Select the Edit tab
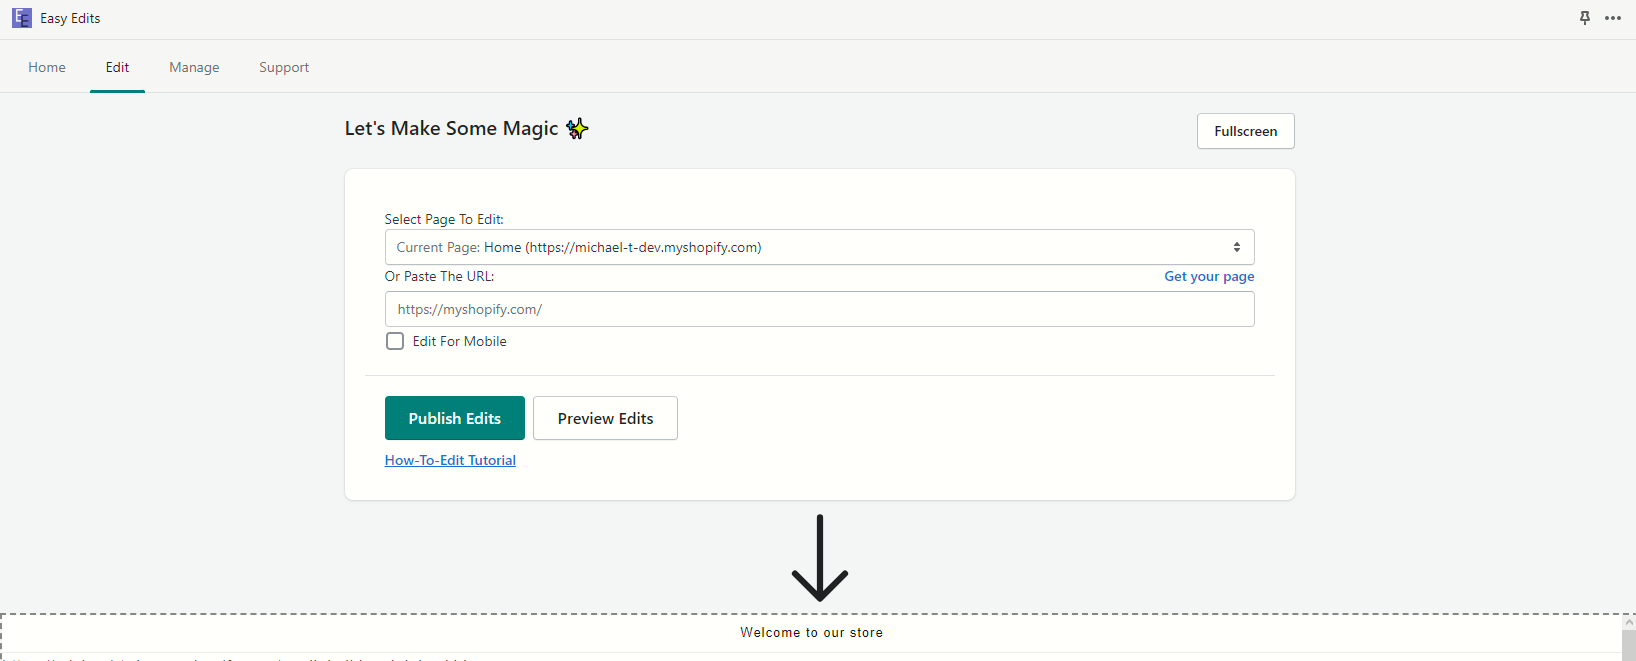 point(117,67)
